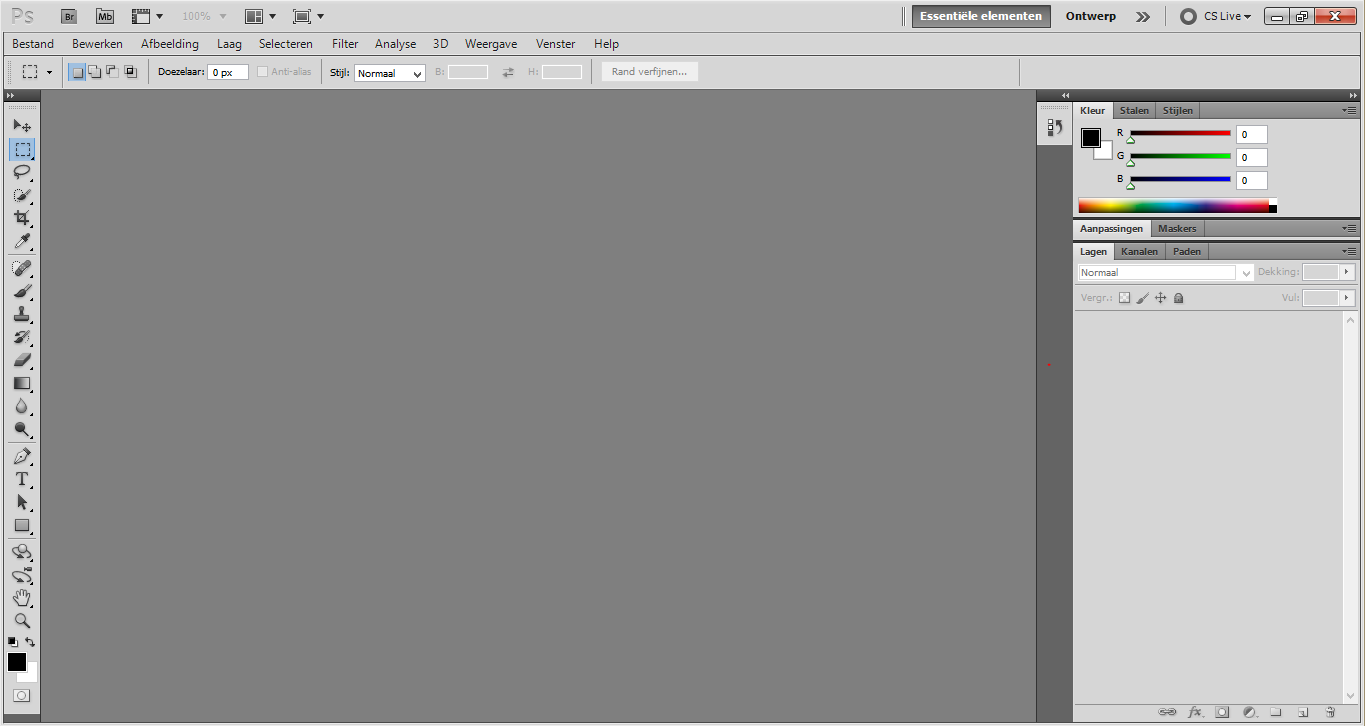Open the Kleur panel options menu
Viewport: 1365px width, 726px height.
coord(1350,110)
